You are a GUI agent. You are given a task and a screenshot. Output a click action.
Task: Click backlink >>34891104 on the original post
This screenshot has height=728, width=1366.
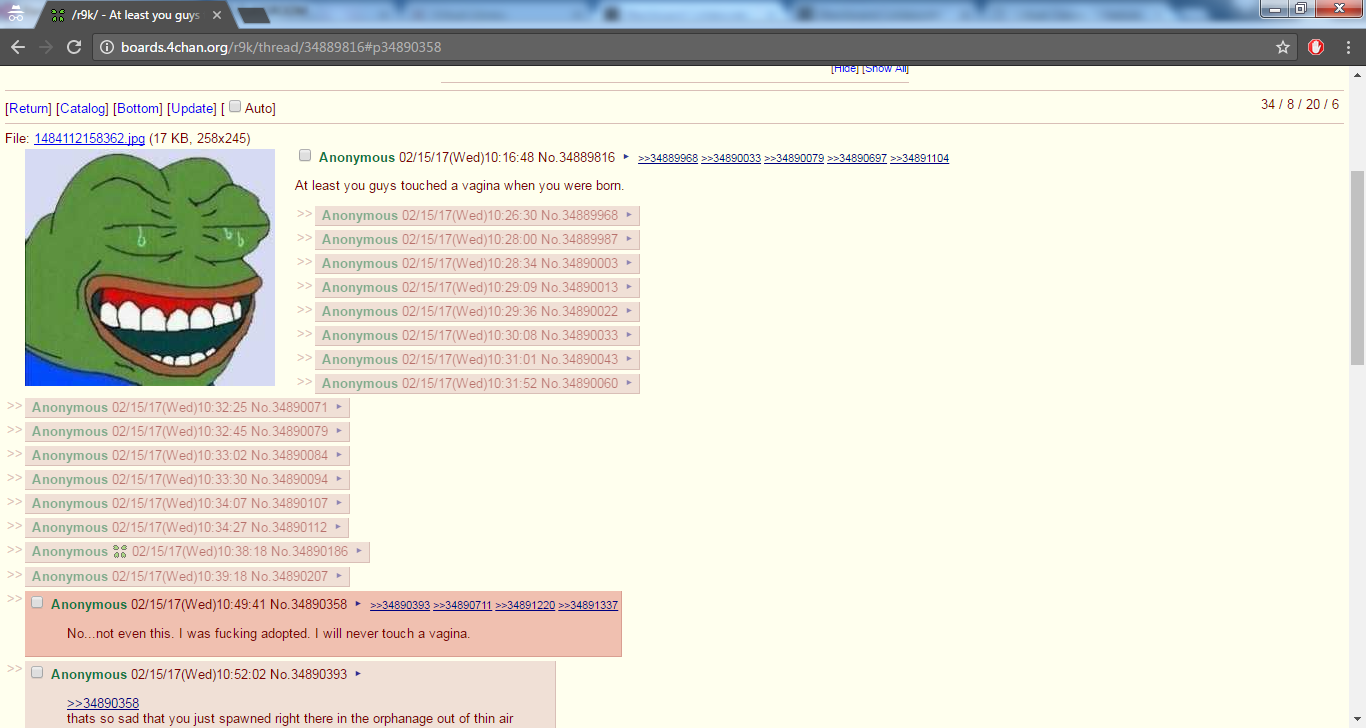[x=920, y=158]
